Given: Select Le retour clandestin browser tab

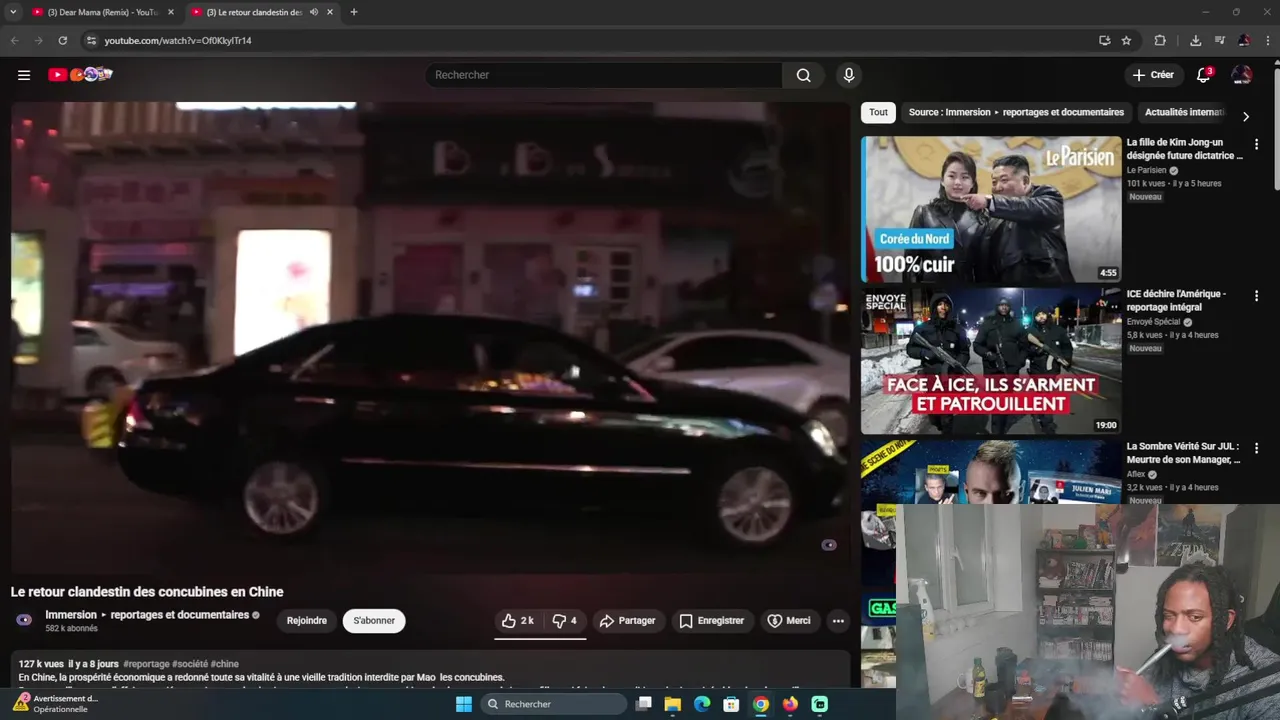Looking at the screenshot, I should tap(254, 12).
